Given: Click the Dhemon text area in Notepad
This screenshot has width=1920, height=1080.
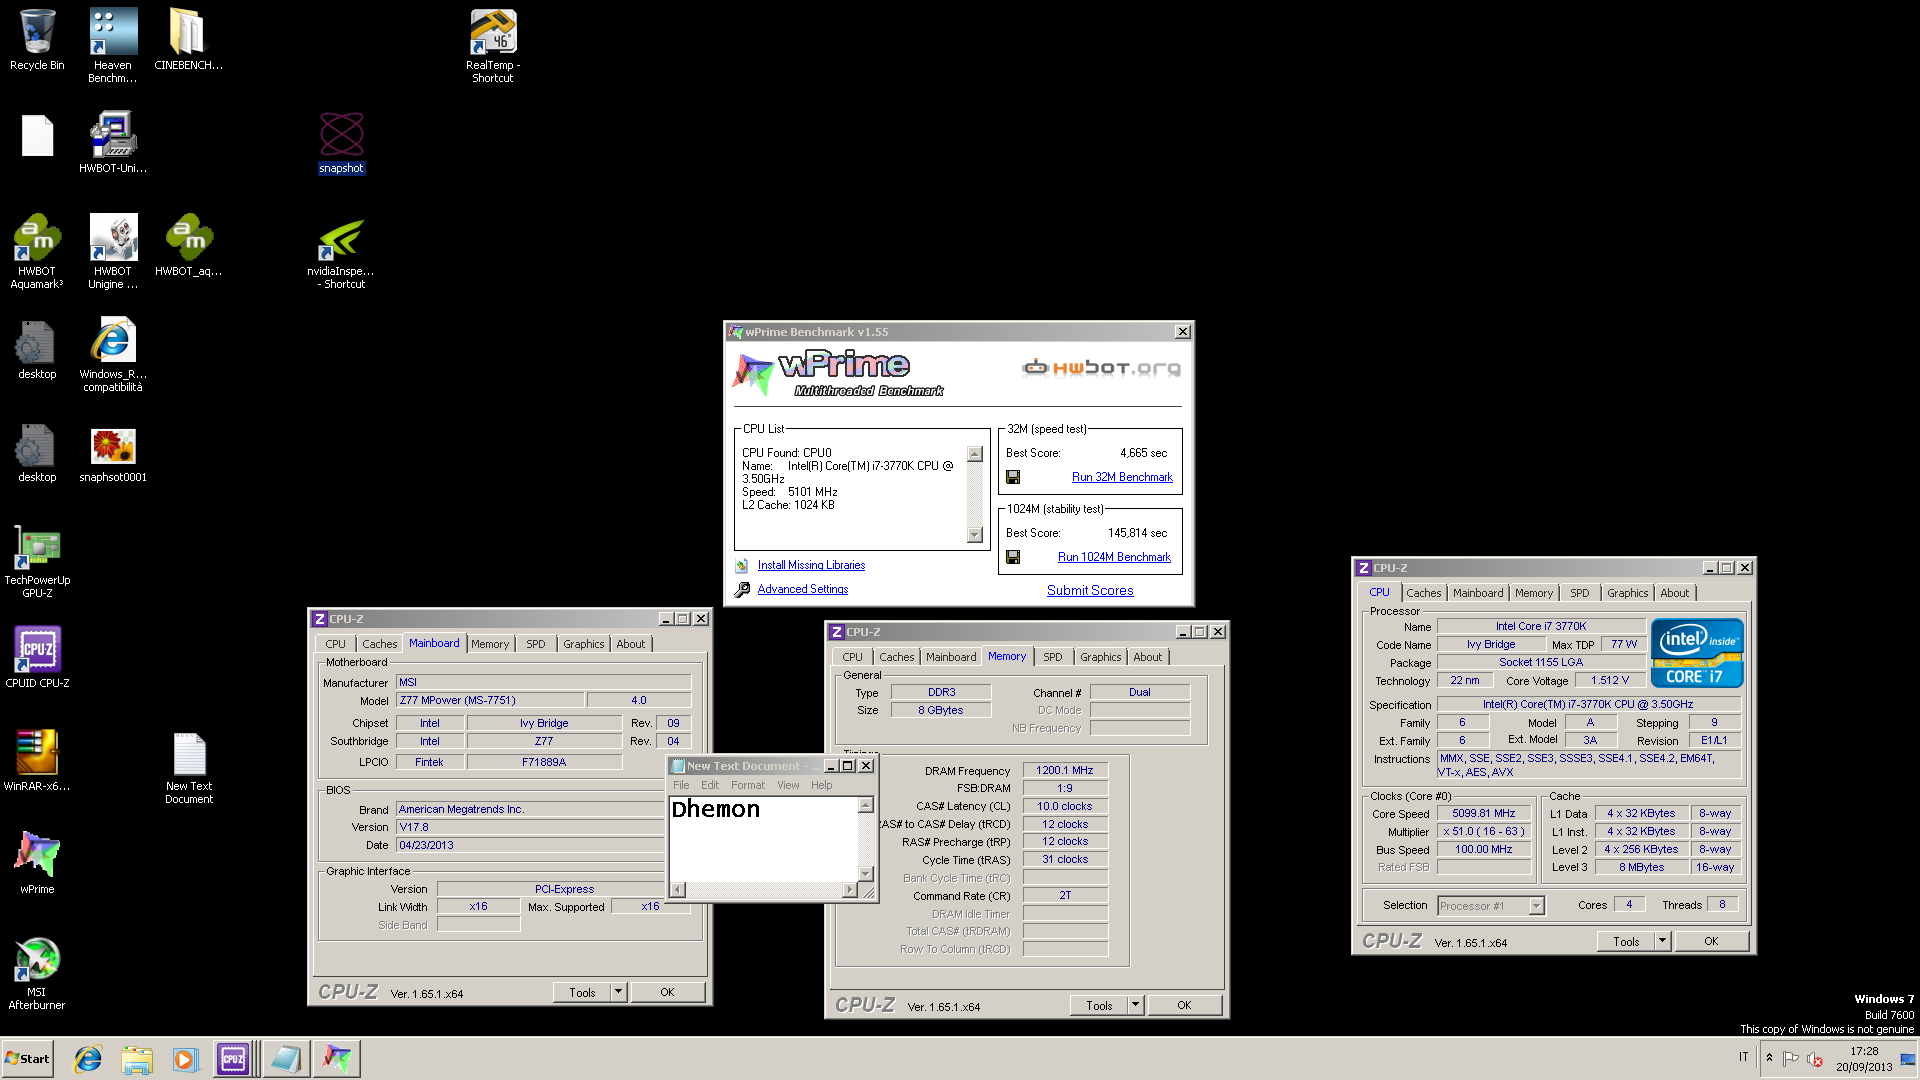Looking at the screenshot, I should click(764, 838).
